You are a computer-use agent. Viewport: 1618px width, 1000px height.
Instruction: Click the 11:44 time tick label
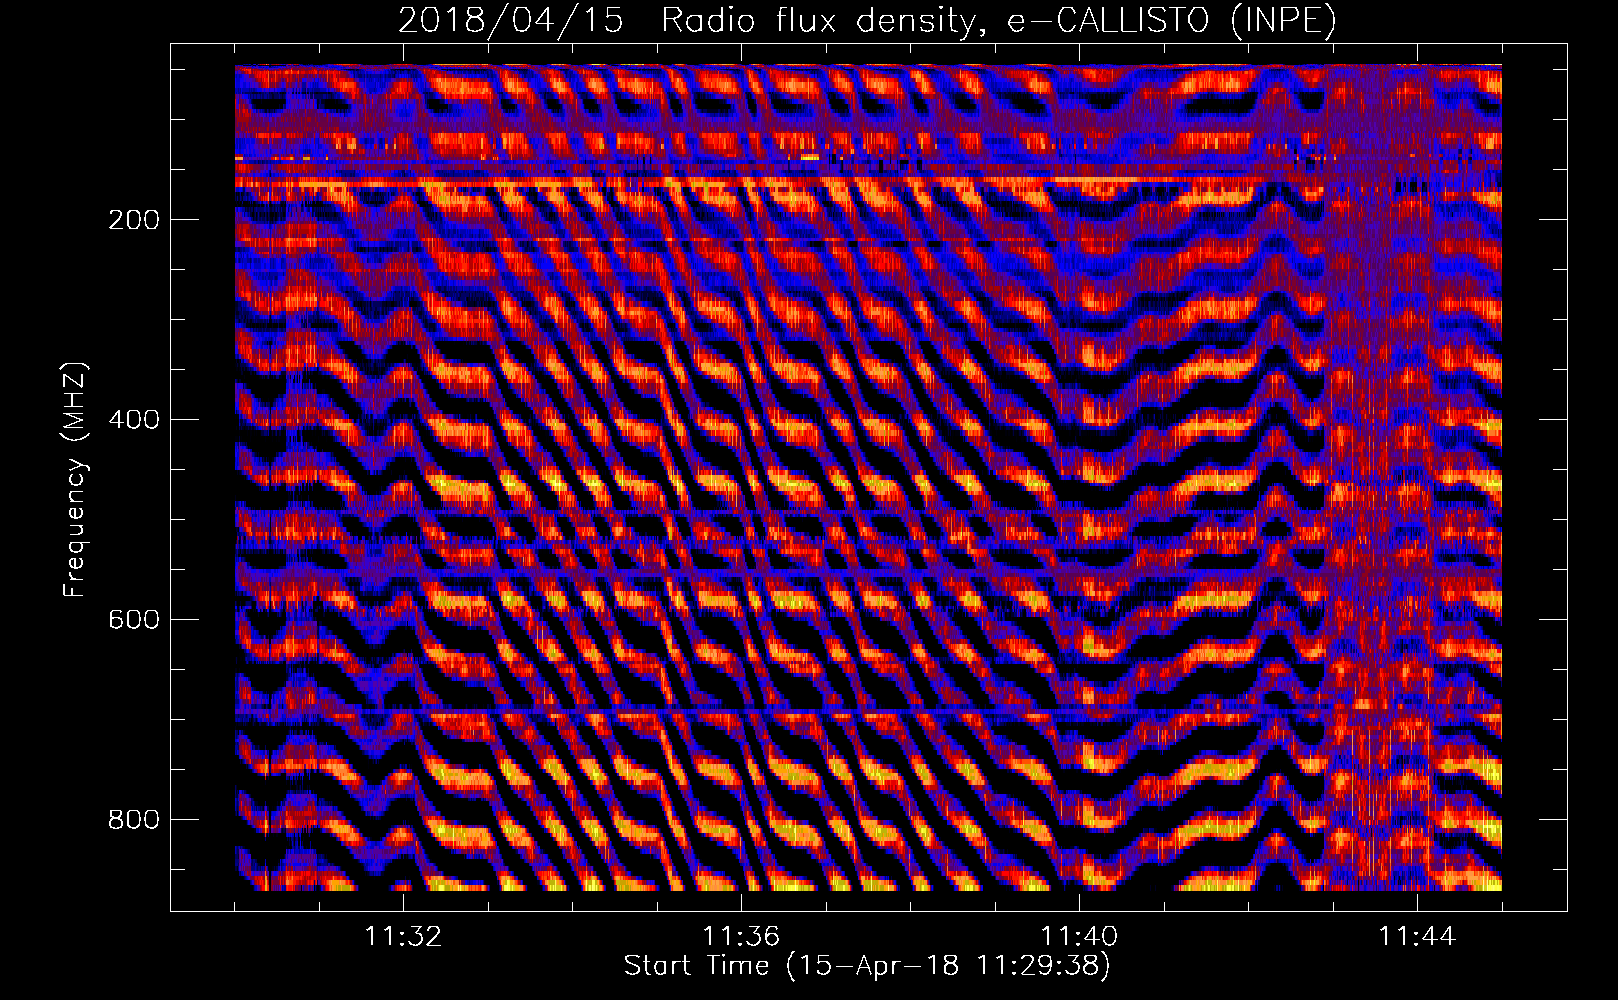tap(1417, 937)
